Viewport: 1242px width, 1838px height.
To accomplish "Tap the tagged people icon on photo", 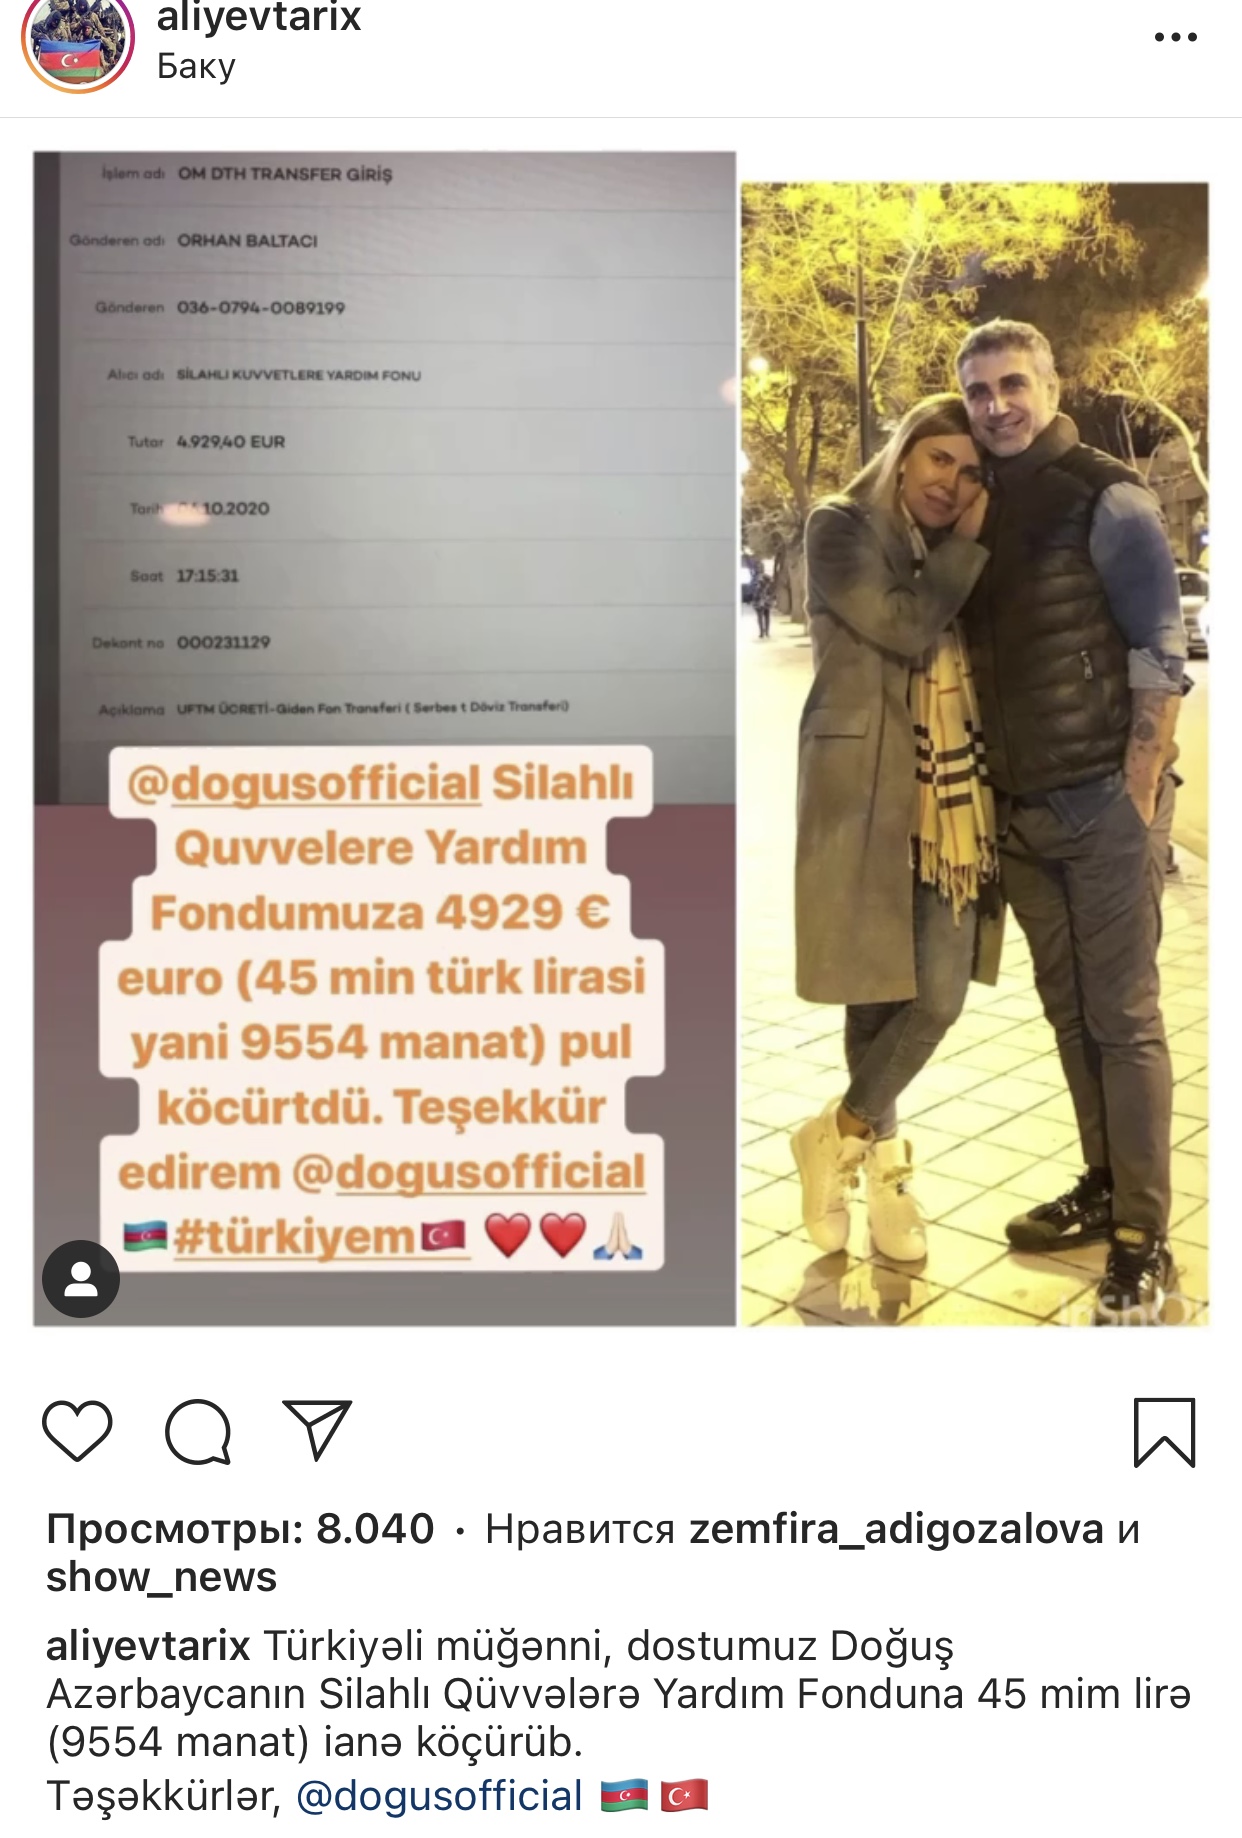I will 81,1279.
